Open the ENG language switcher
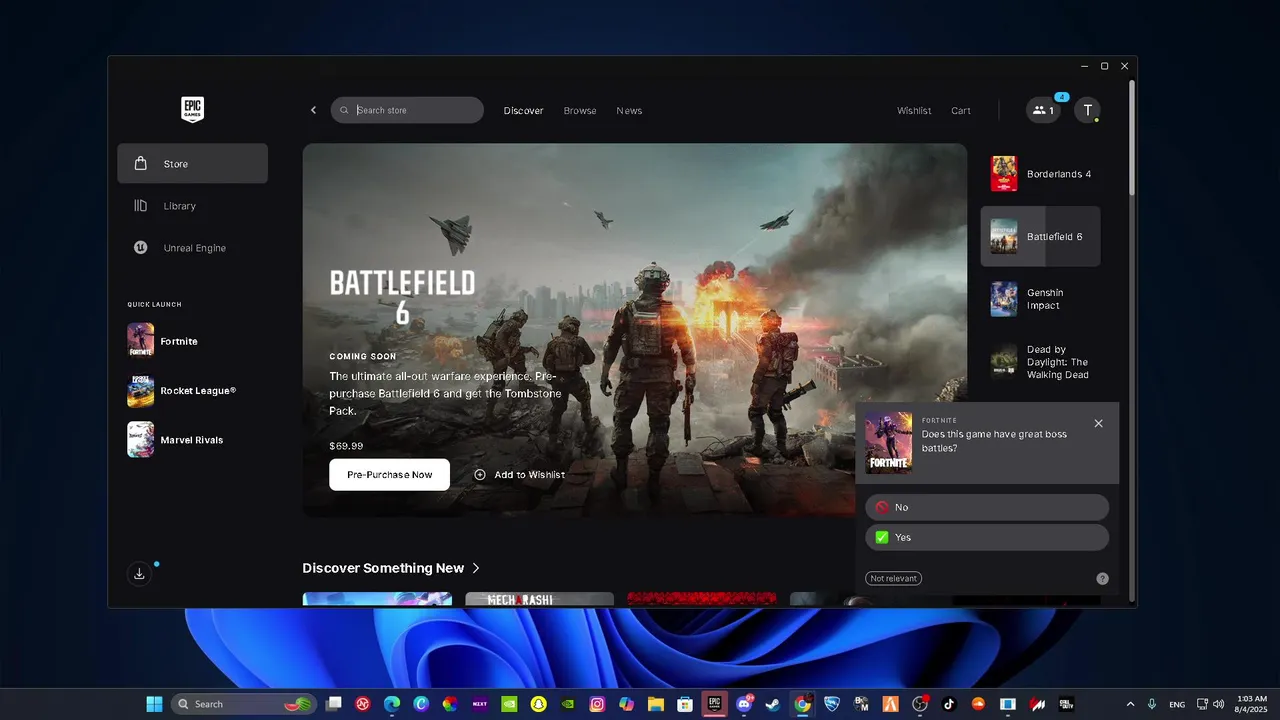 tap(1177, 704)
